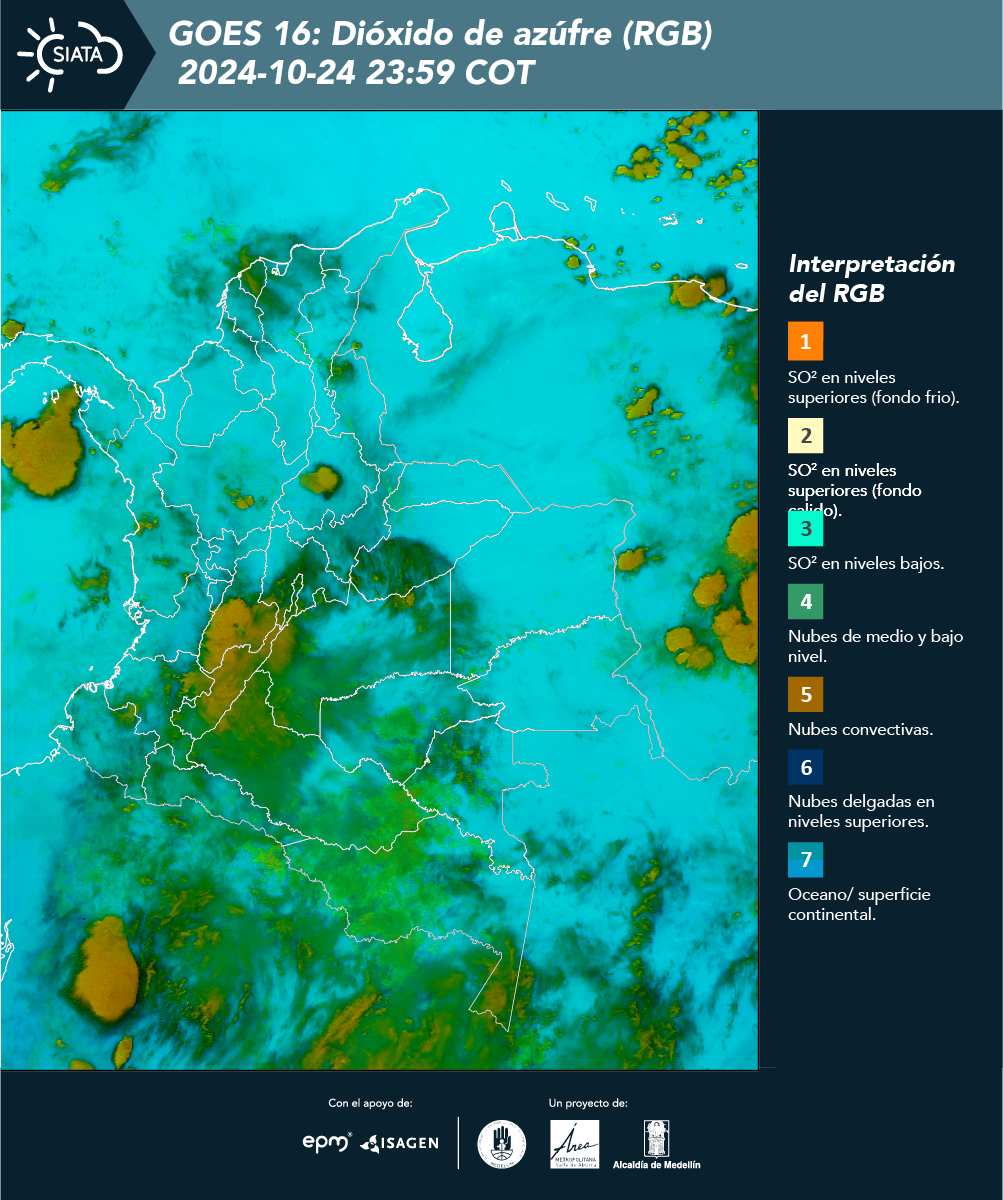Select dark blue legend swatch number 6
1003x1200 pixels.
[806, 768]
